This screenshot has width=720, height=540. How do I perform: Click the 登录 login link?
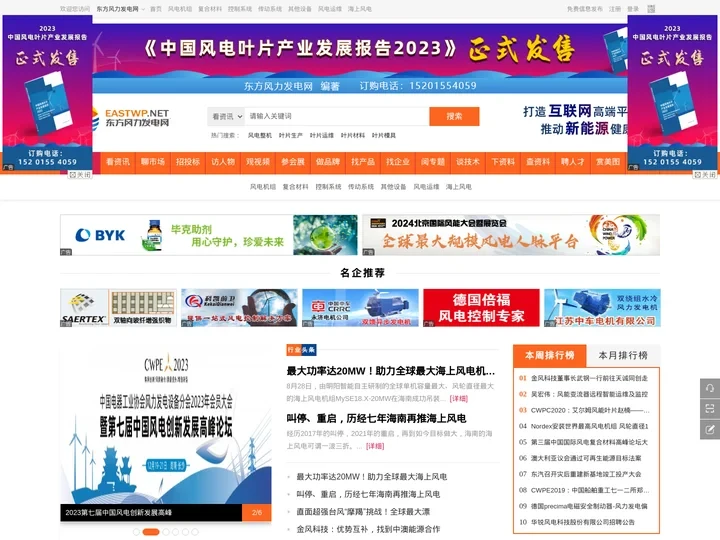click(x=633, y=9)
